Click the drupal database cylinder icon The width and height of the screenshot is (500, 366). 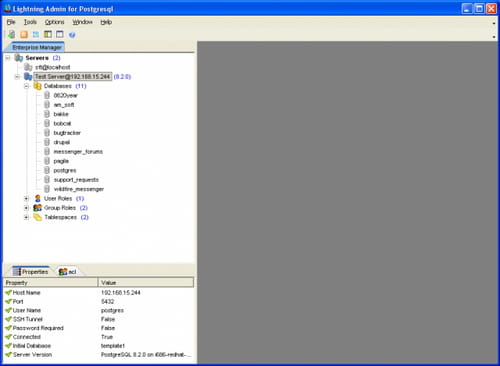47,142
